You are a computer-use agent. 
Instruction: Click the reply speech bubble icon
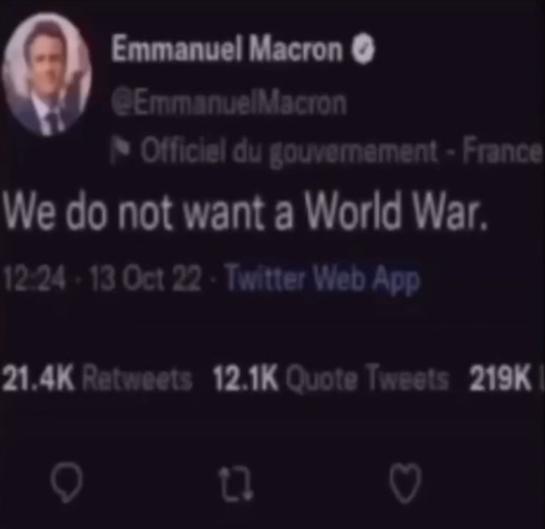pyautogui.click(x=66, y=482)
